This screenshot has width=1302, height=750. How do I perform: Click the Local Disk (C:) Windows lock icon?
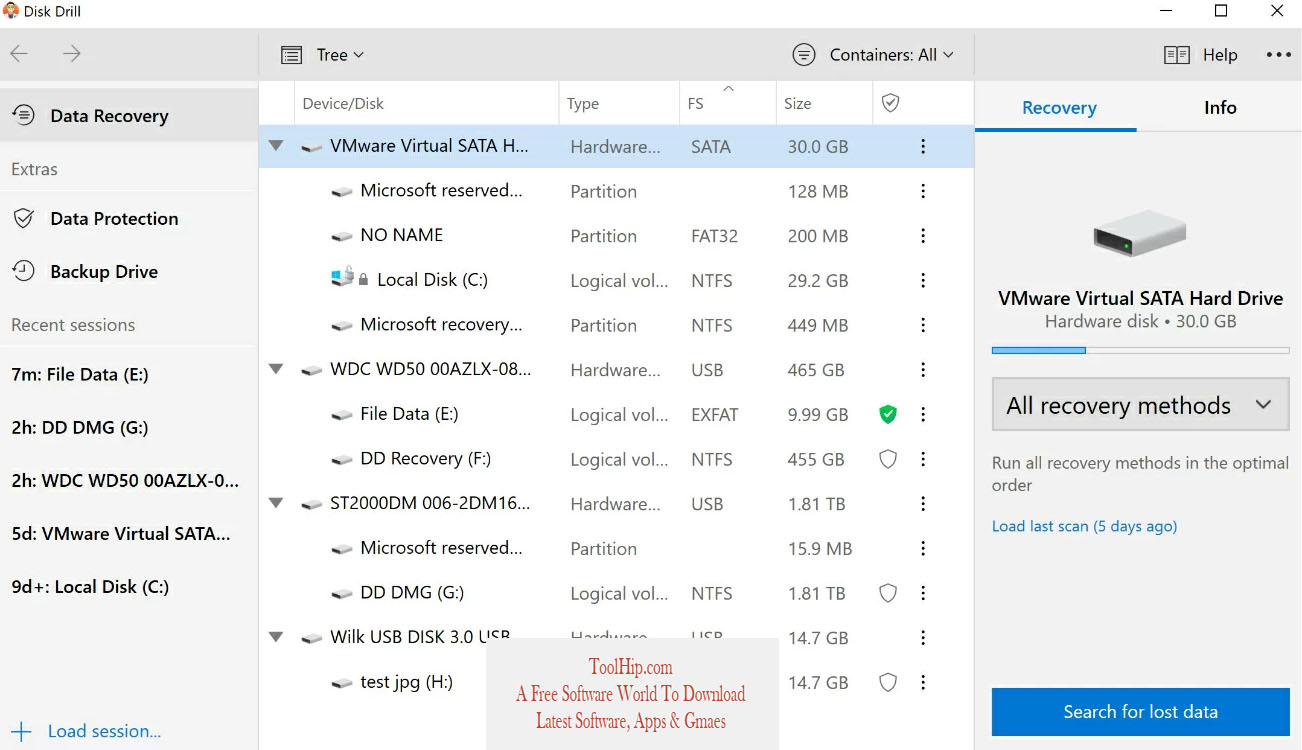tap(349, 277)
